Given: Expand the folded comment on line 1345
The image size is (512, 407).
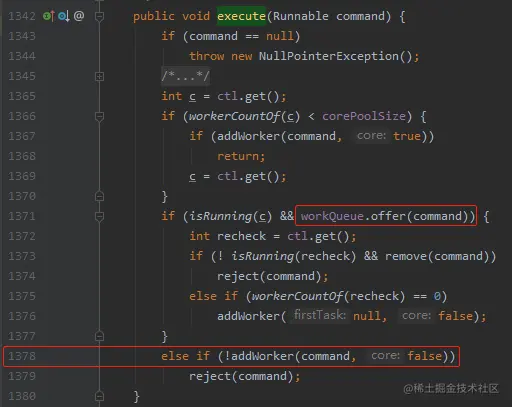Looking at the screenshot, I should tap(99, 76).
